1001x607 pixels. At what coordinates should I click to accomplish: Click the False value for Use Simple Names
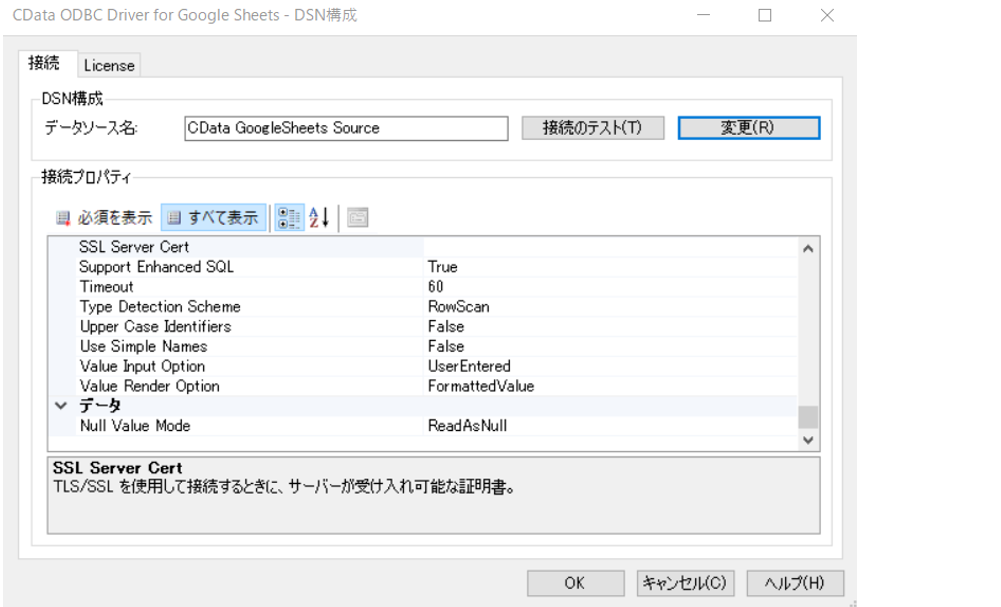click(446, 346)
